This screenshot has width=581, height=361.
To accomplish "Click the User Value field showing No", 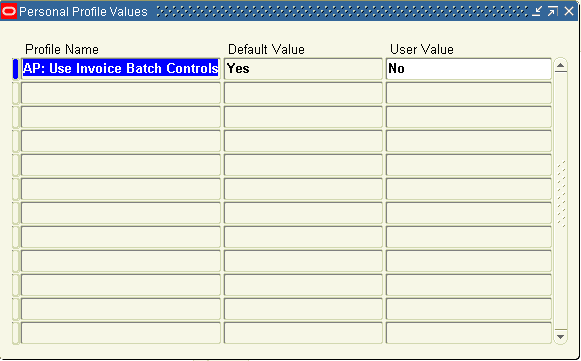I will point(469,69).
